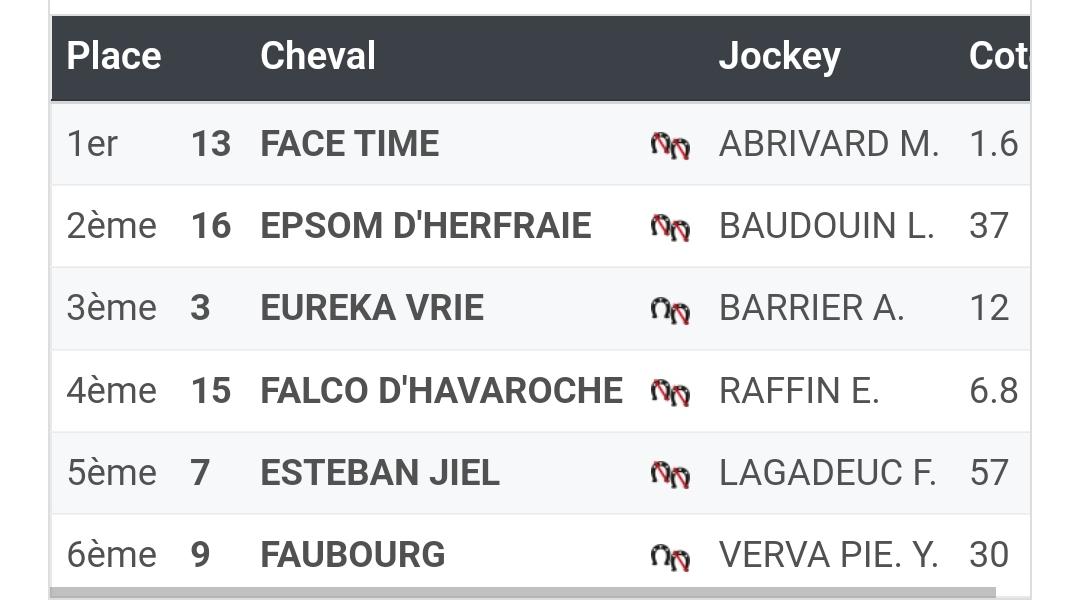Image resolution: width=1080 pixels, height=607 pixels.
Task: Select number 9 on FAUBOURG row
Action: [200, 555]
